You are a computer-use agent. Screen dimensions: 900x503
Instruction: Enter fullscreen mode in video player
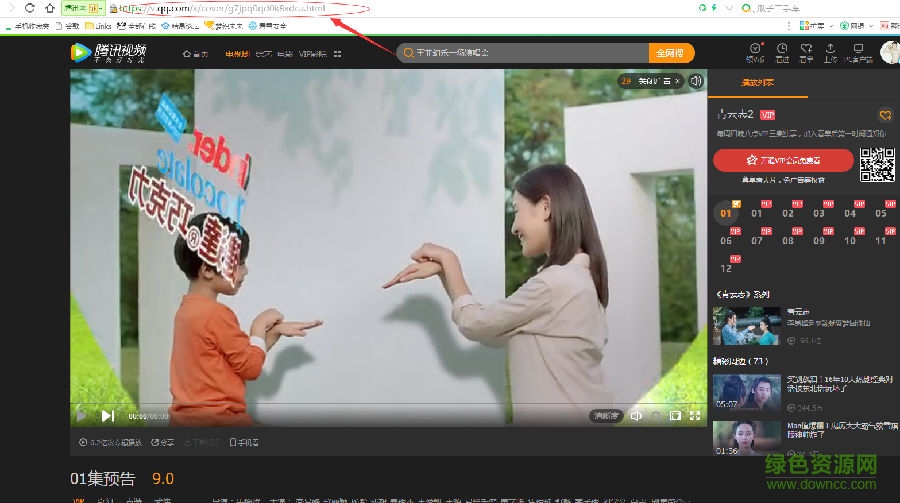pos(695,415)
